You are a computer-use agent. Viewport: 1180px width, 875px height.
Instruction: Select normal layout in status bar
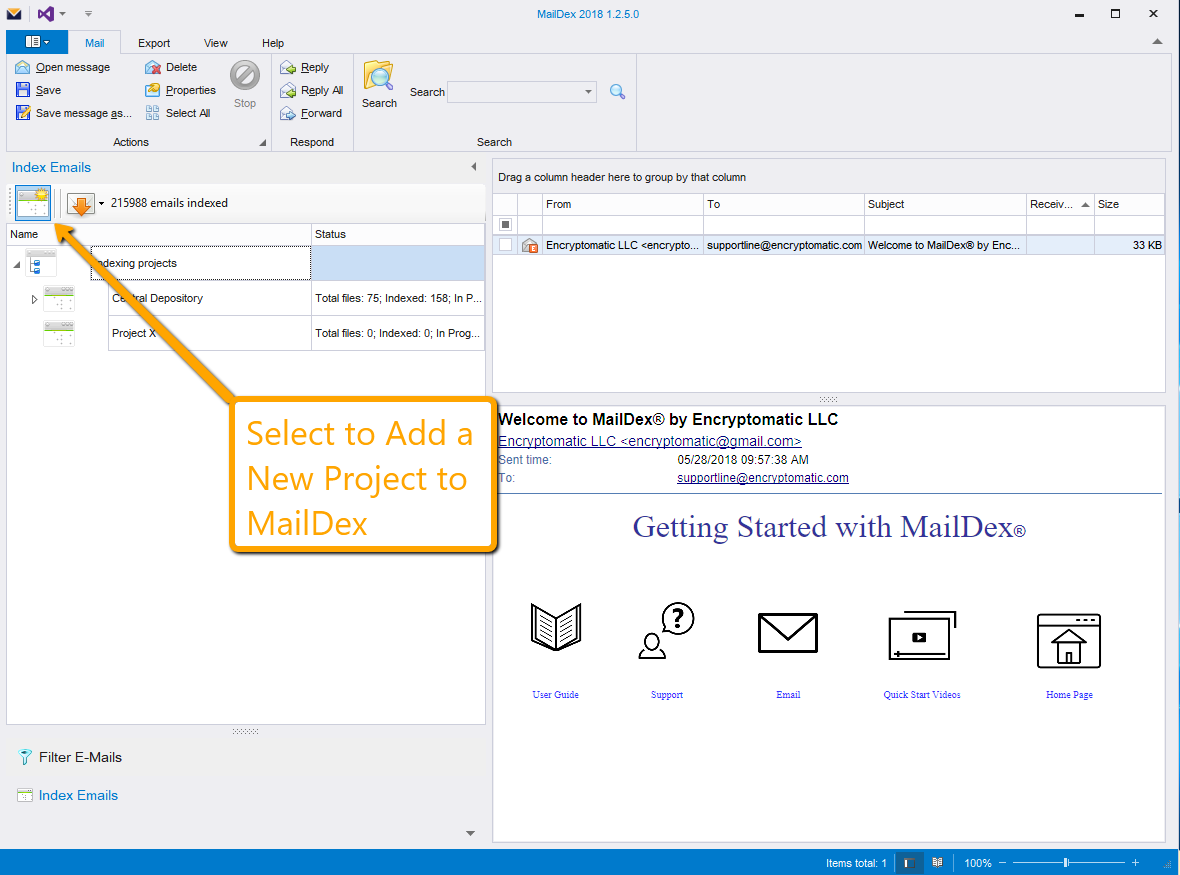tap(909, 863)
